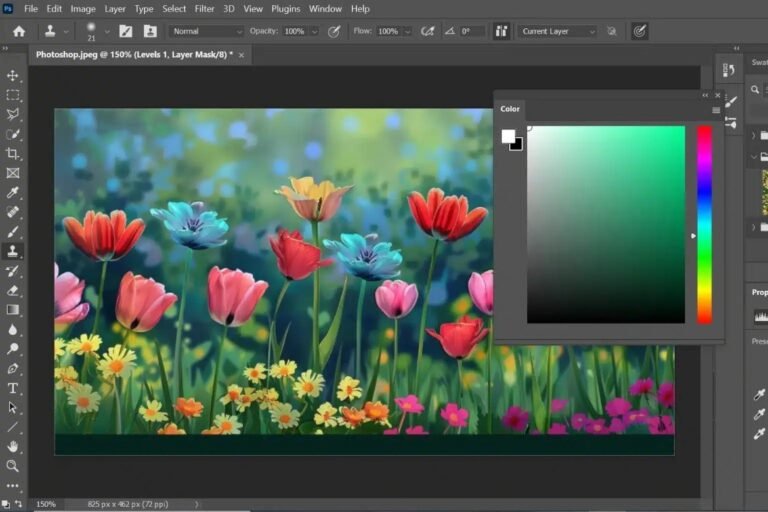
Task: Toggle pressure for opacity button
Action: [334, 31]
